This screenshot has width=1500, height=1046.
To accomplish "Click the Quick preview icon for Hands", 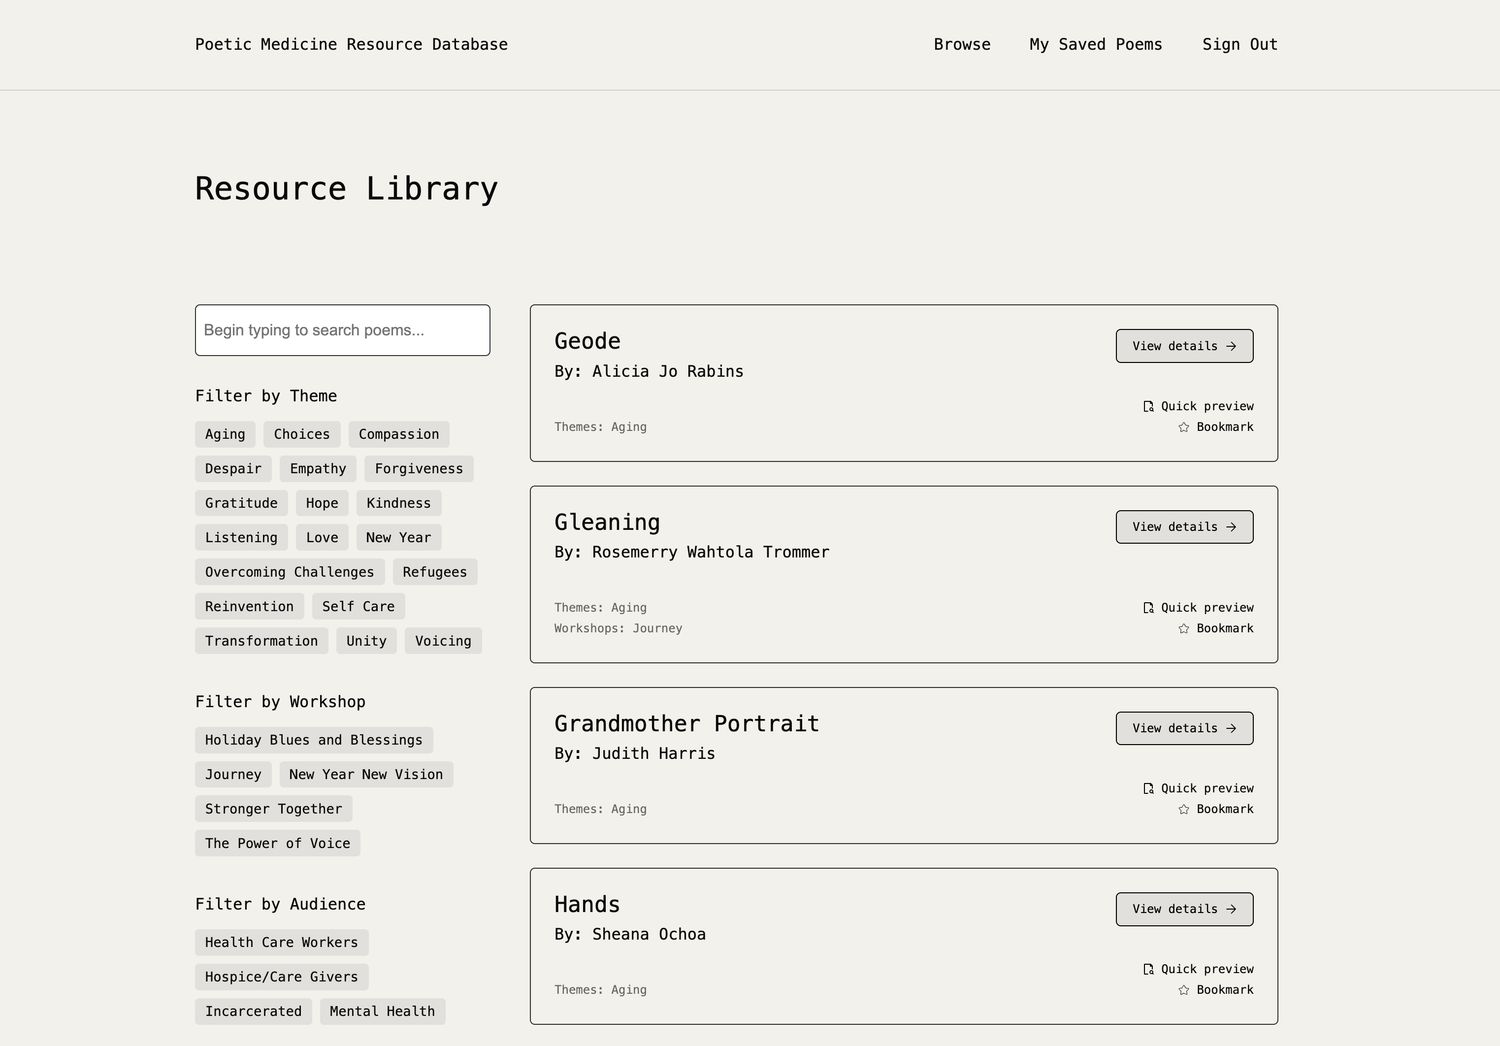I will [1148, 969].
